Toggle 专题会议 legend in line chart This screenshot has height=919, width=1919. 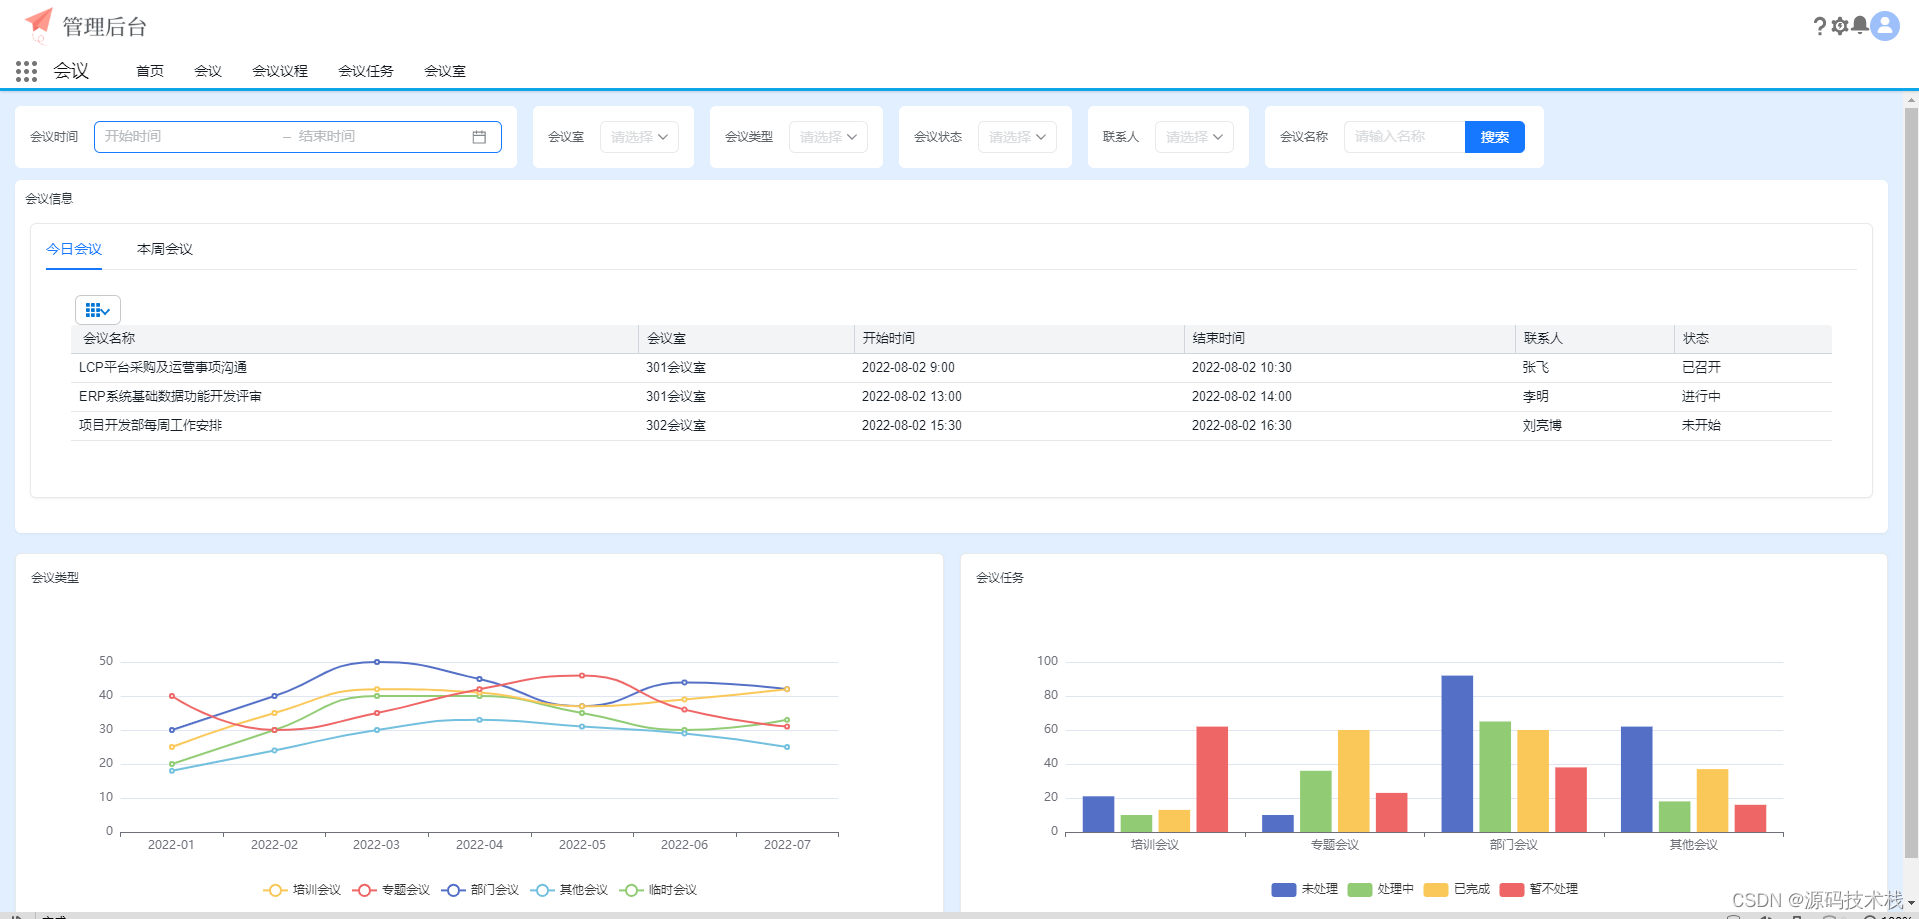(391, 890)
